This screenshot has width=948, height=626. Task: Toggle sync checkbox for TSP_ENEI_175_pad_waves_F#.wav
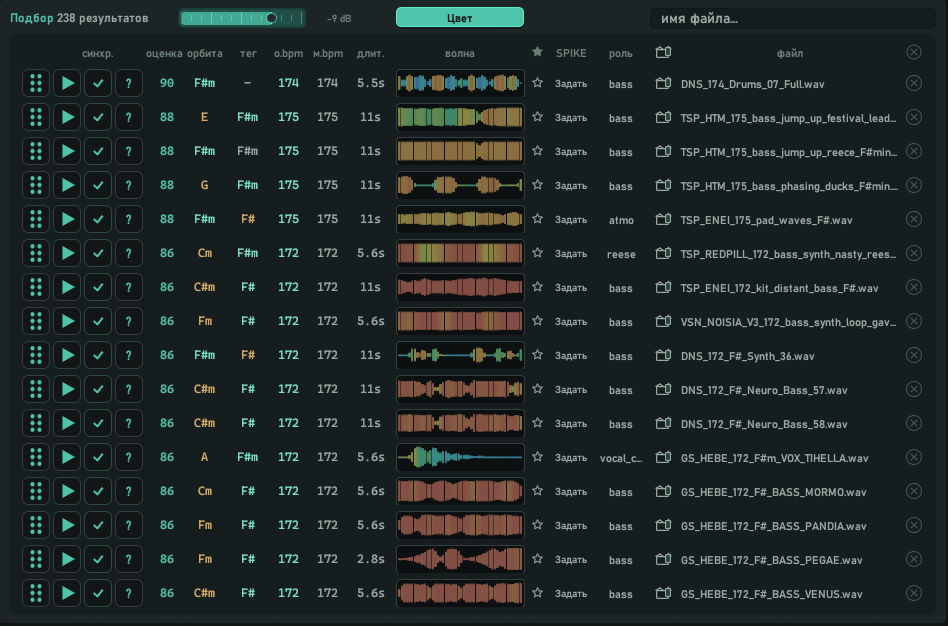98,219
